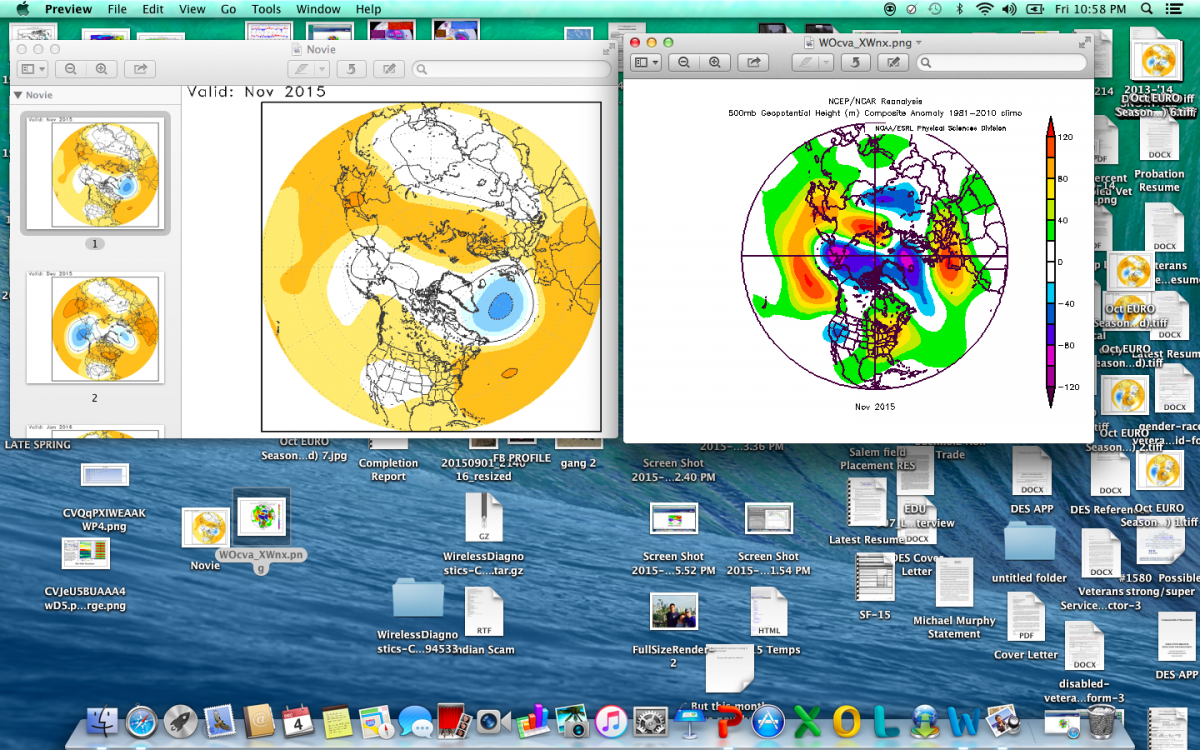Screen dimensions: 1200x750
Task: Collapse the Novie group in the sidebar
Action: point(17,95)
